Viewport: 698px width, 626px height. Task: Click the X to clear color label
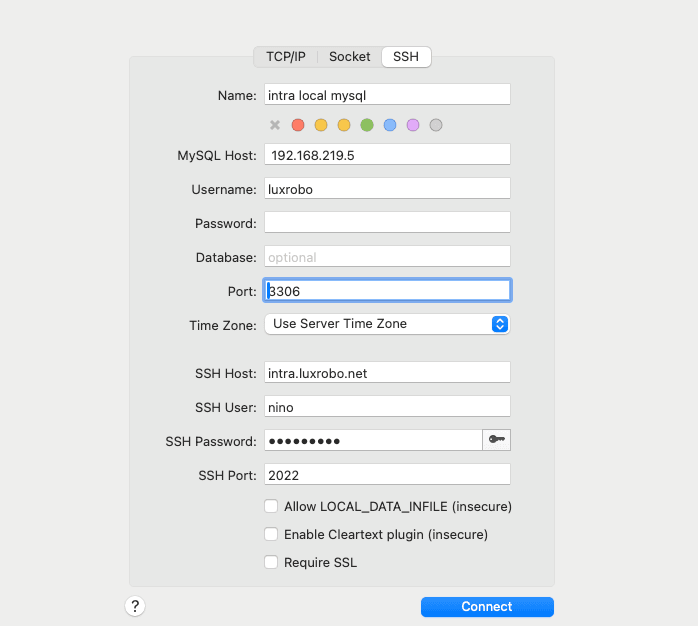pyautogui.click(x=275, y=125)
